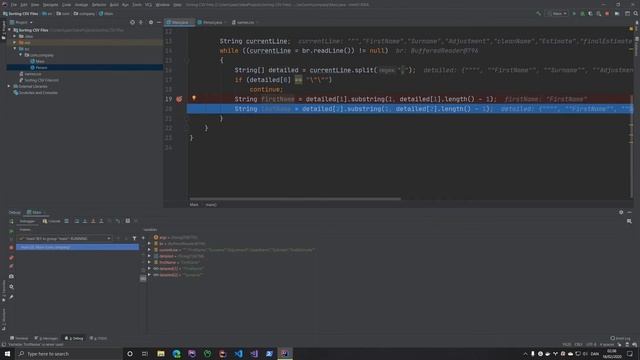640x360 pixels.
Task: Hide the Project tool window
Action: point(159,22)
